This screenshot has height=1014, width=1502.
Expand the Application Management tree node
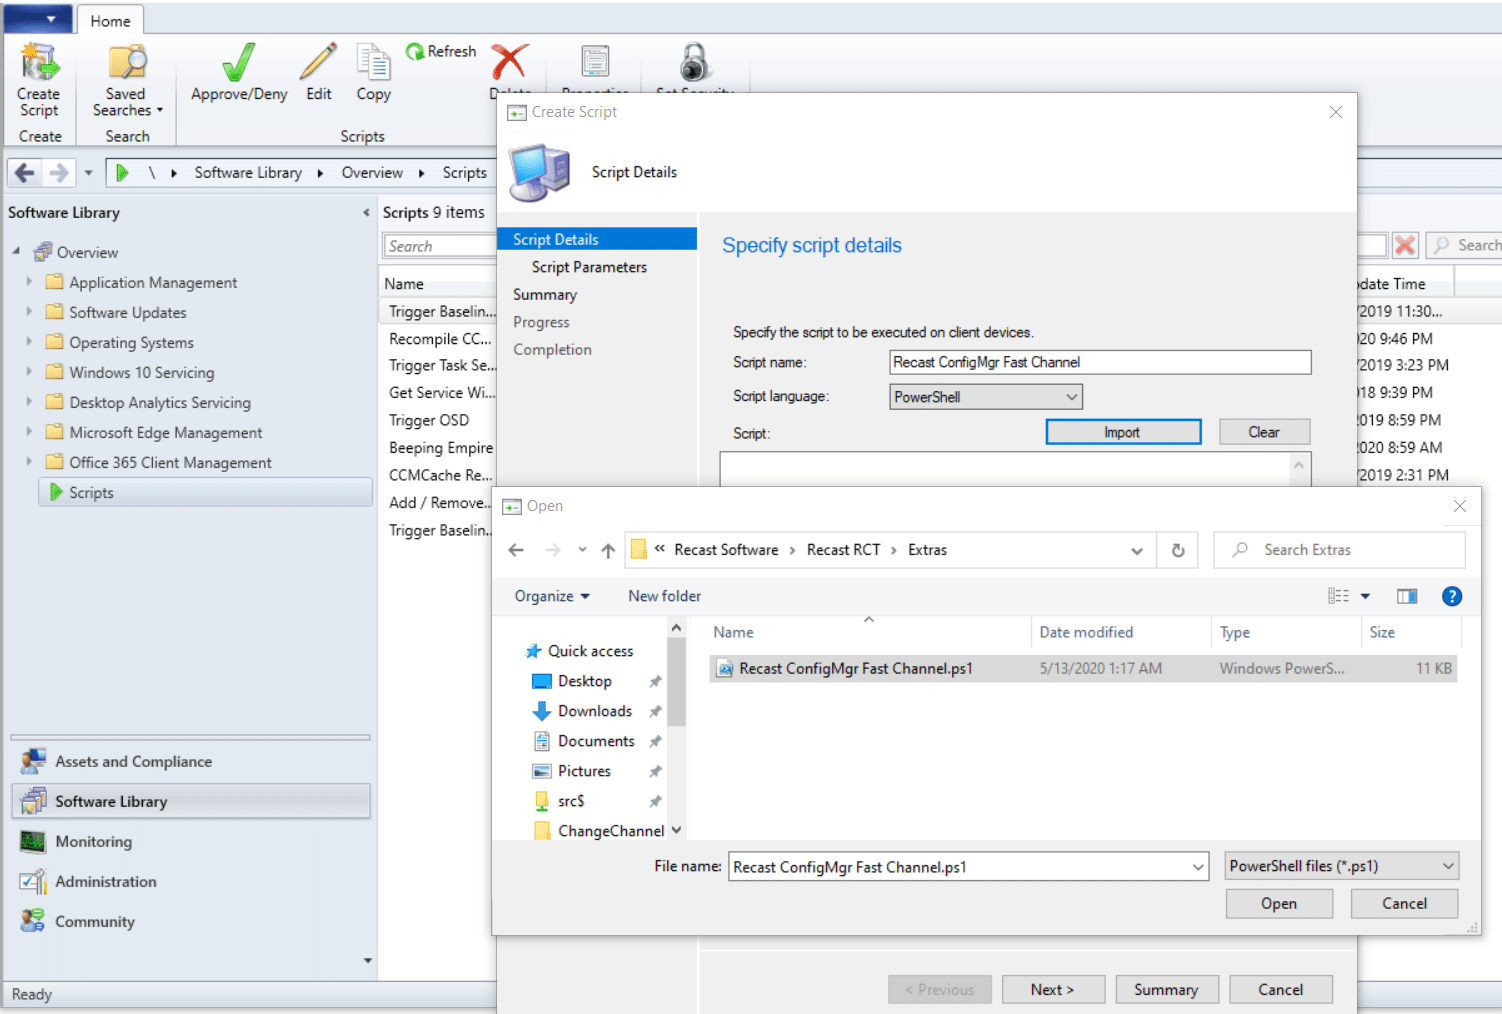pos(29,282)
